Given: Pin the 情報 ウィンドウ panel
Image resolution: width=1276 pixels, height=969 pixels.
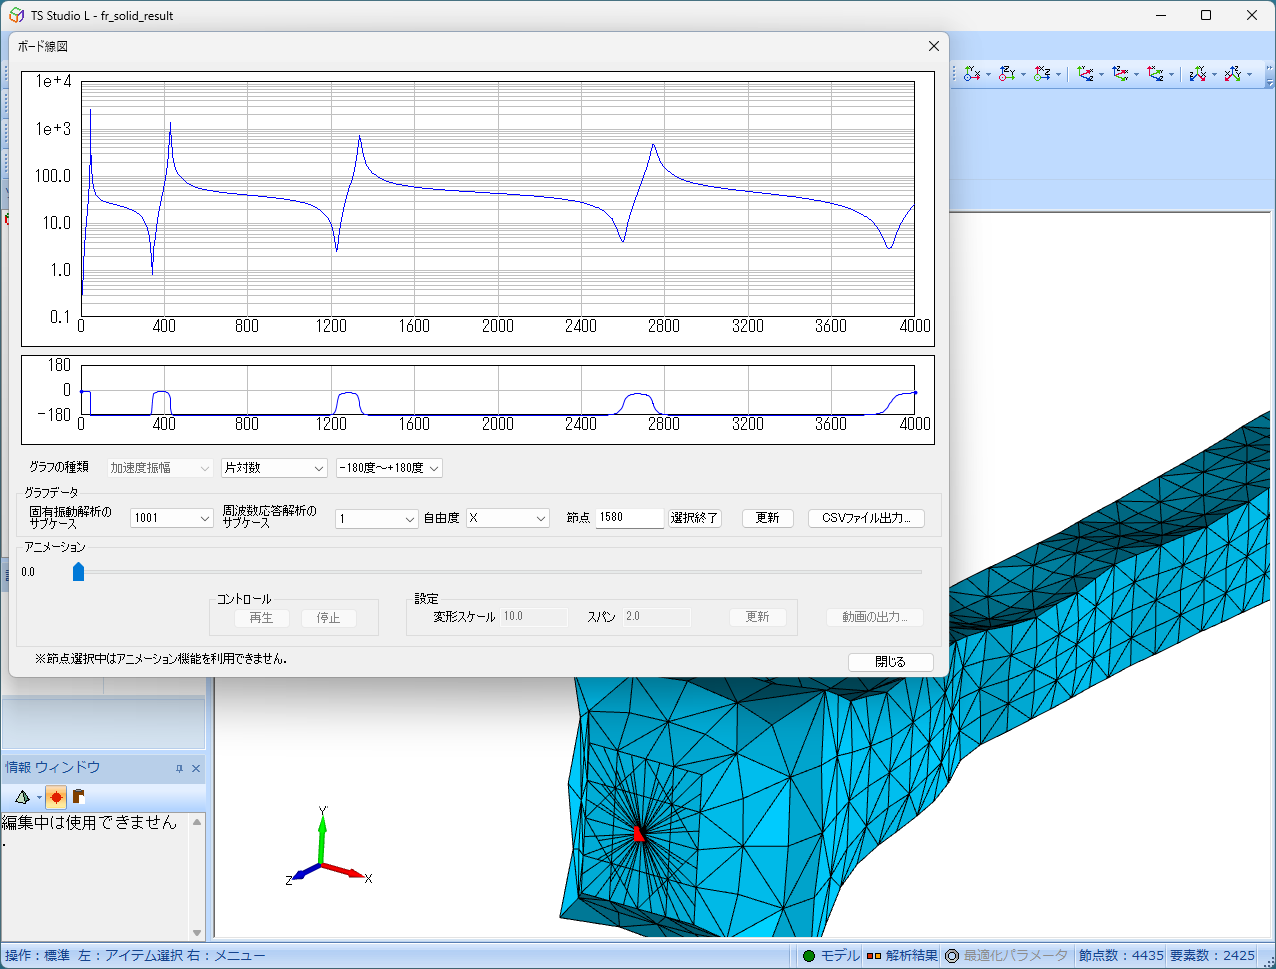Looking at the screenshot, I should [179, 768].
